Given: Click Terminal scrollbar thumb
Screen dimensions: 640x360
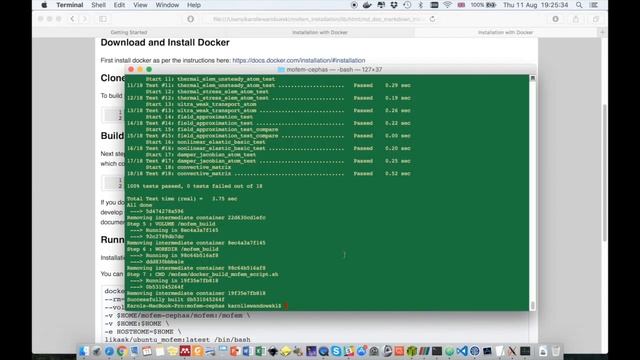Looking at the screenshot, I should pos(532,305).
